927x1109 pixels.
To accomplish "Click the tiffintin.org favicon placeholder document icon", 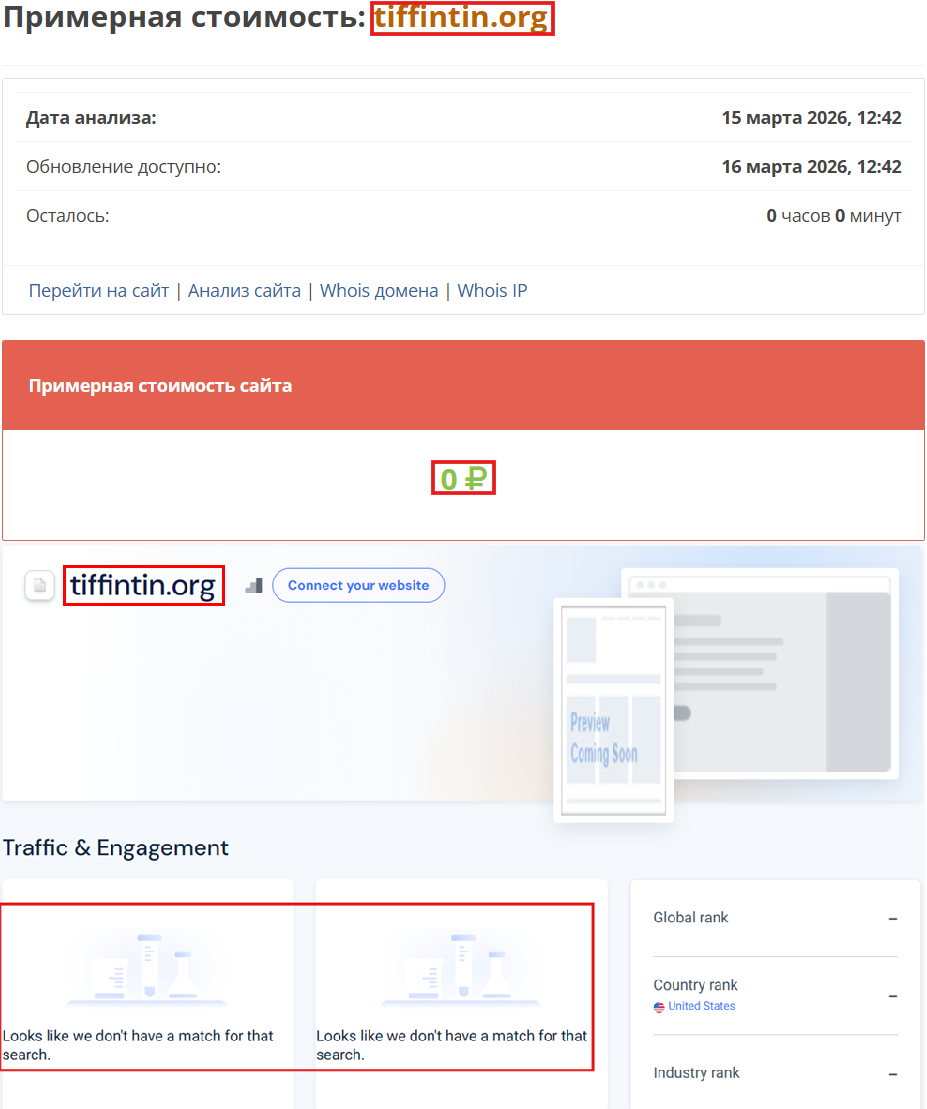I will (39, 585).
